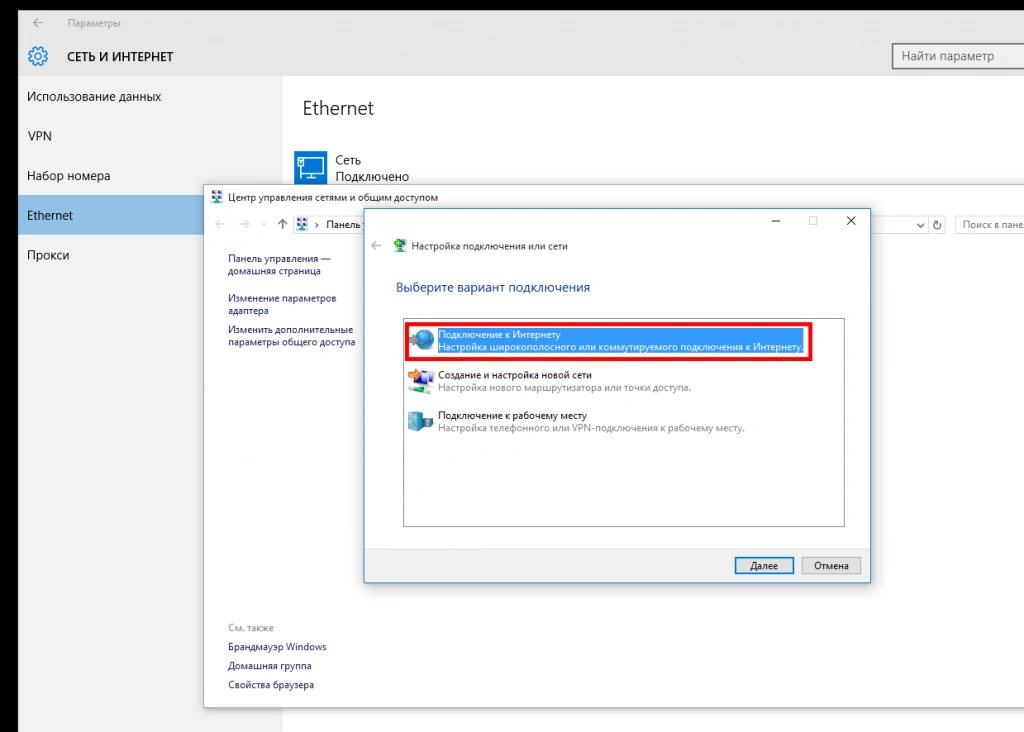The image size is (1024, 732).
Task: Click the Подключение к рабочему месту icon
Action: [x=420, y=421]
